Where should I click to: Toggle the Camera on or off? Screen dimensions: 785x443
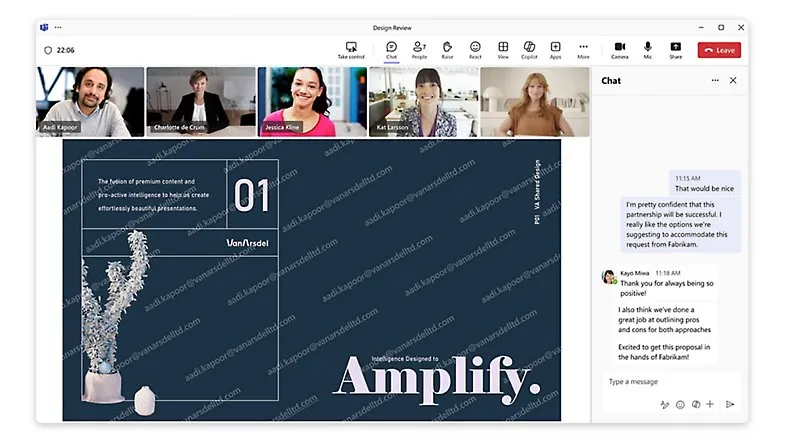click(x=619, y=49)
